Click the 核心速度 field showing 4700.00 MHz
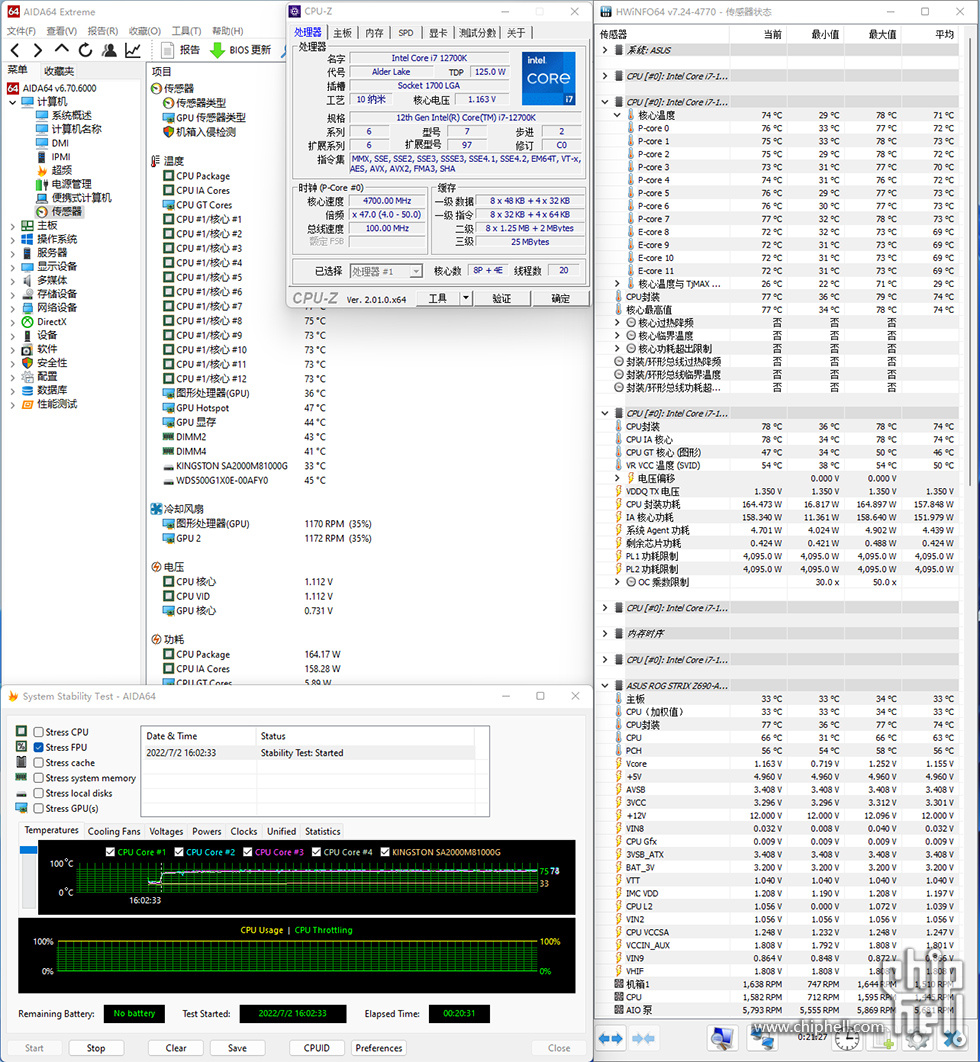 (x=387, y=201)
